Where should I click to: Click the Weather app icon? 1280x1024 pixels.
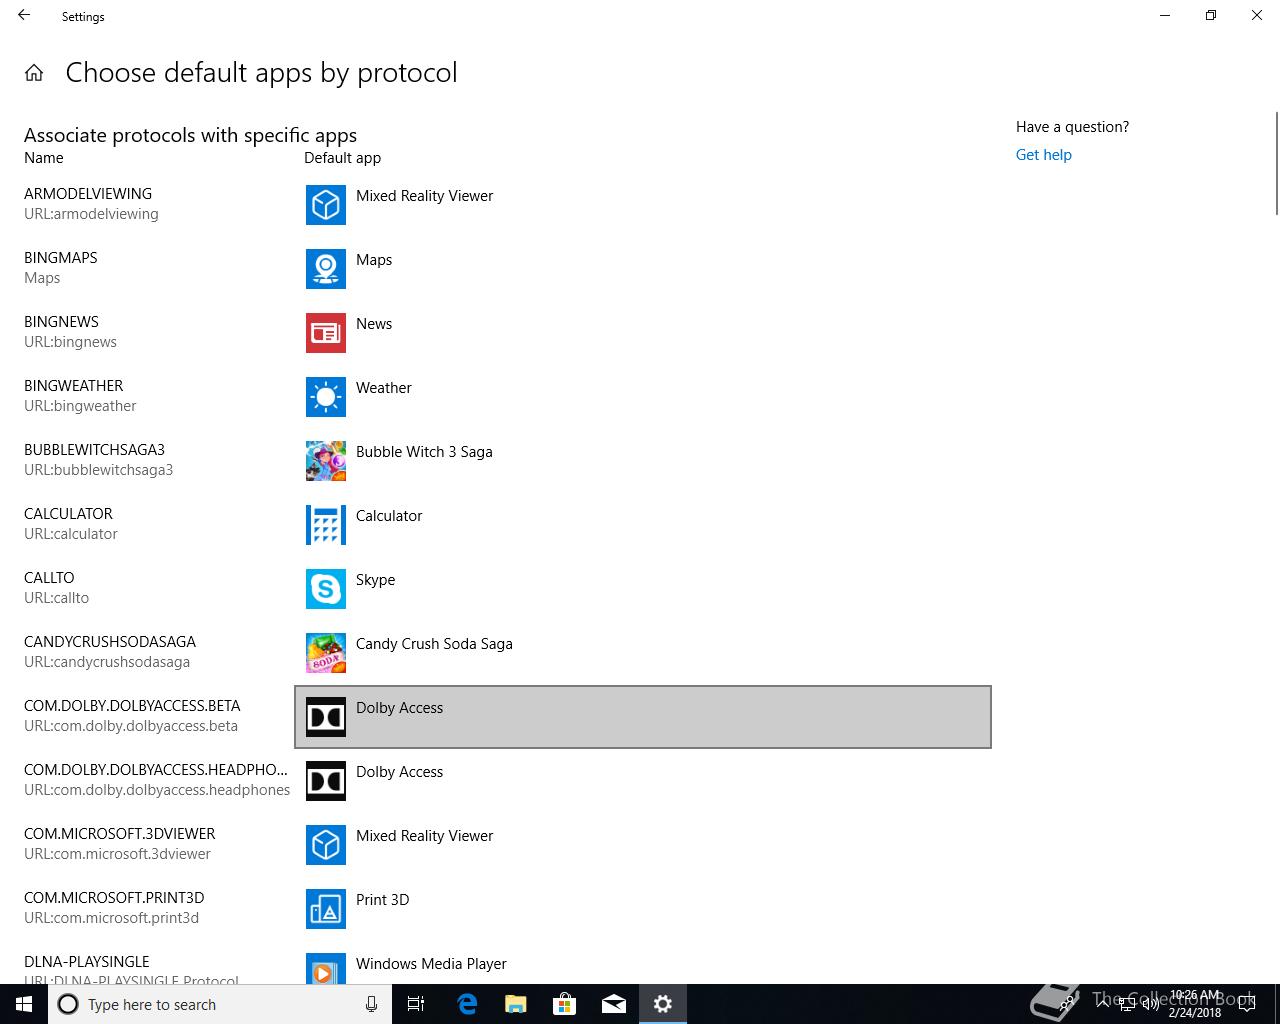326,397
